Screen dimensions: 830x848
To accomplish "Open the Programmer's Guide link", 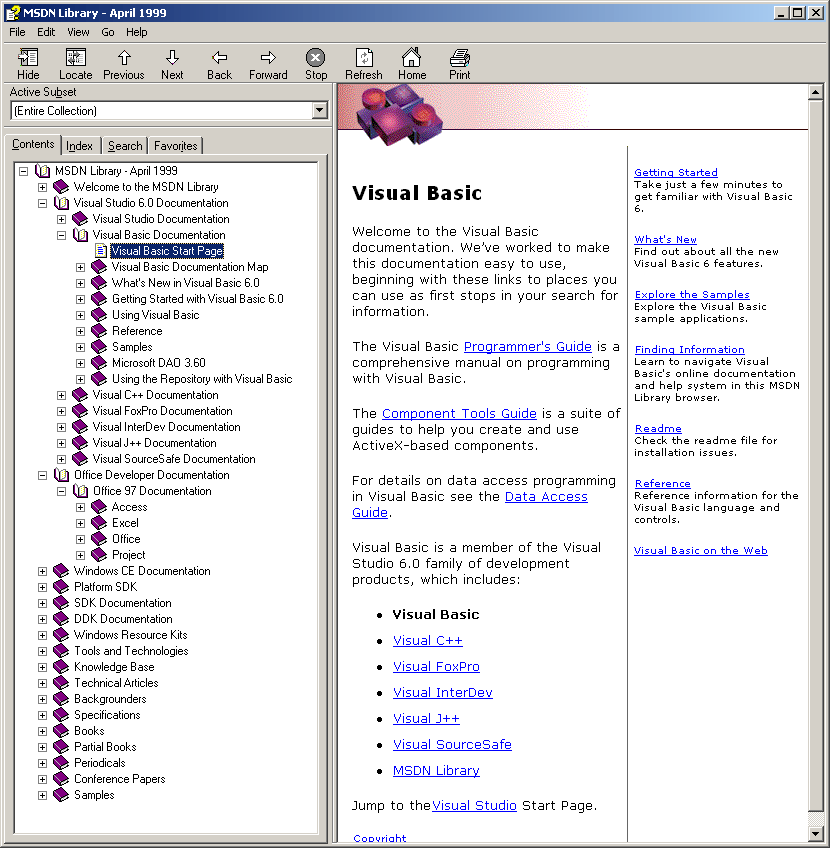I will tap(528, 346).
